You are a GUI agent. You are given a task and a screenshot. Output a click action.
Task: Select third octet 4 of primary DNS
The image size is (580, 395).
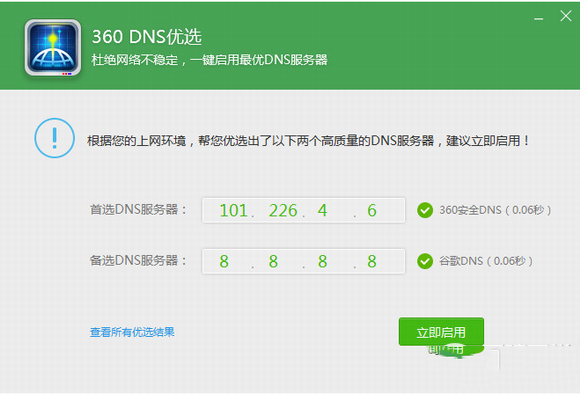323,210
